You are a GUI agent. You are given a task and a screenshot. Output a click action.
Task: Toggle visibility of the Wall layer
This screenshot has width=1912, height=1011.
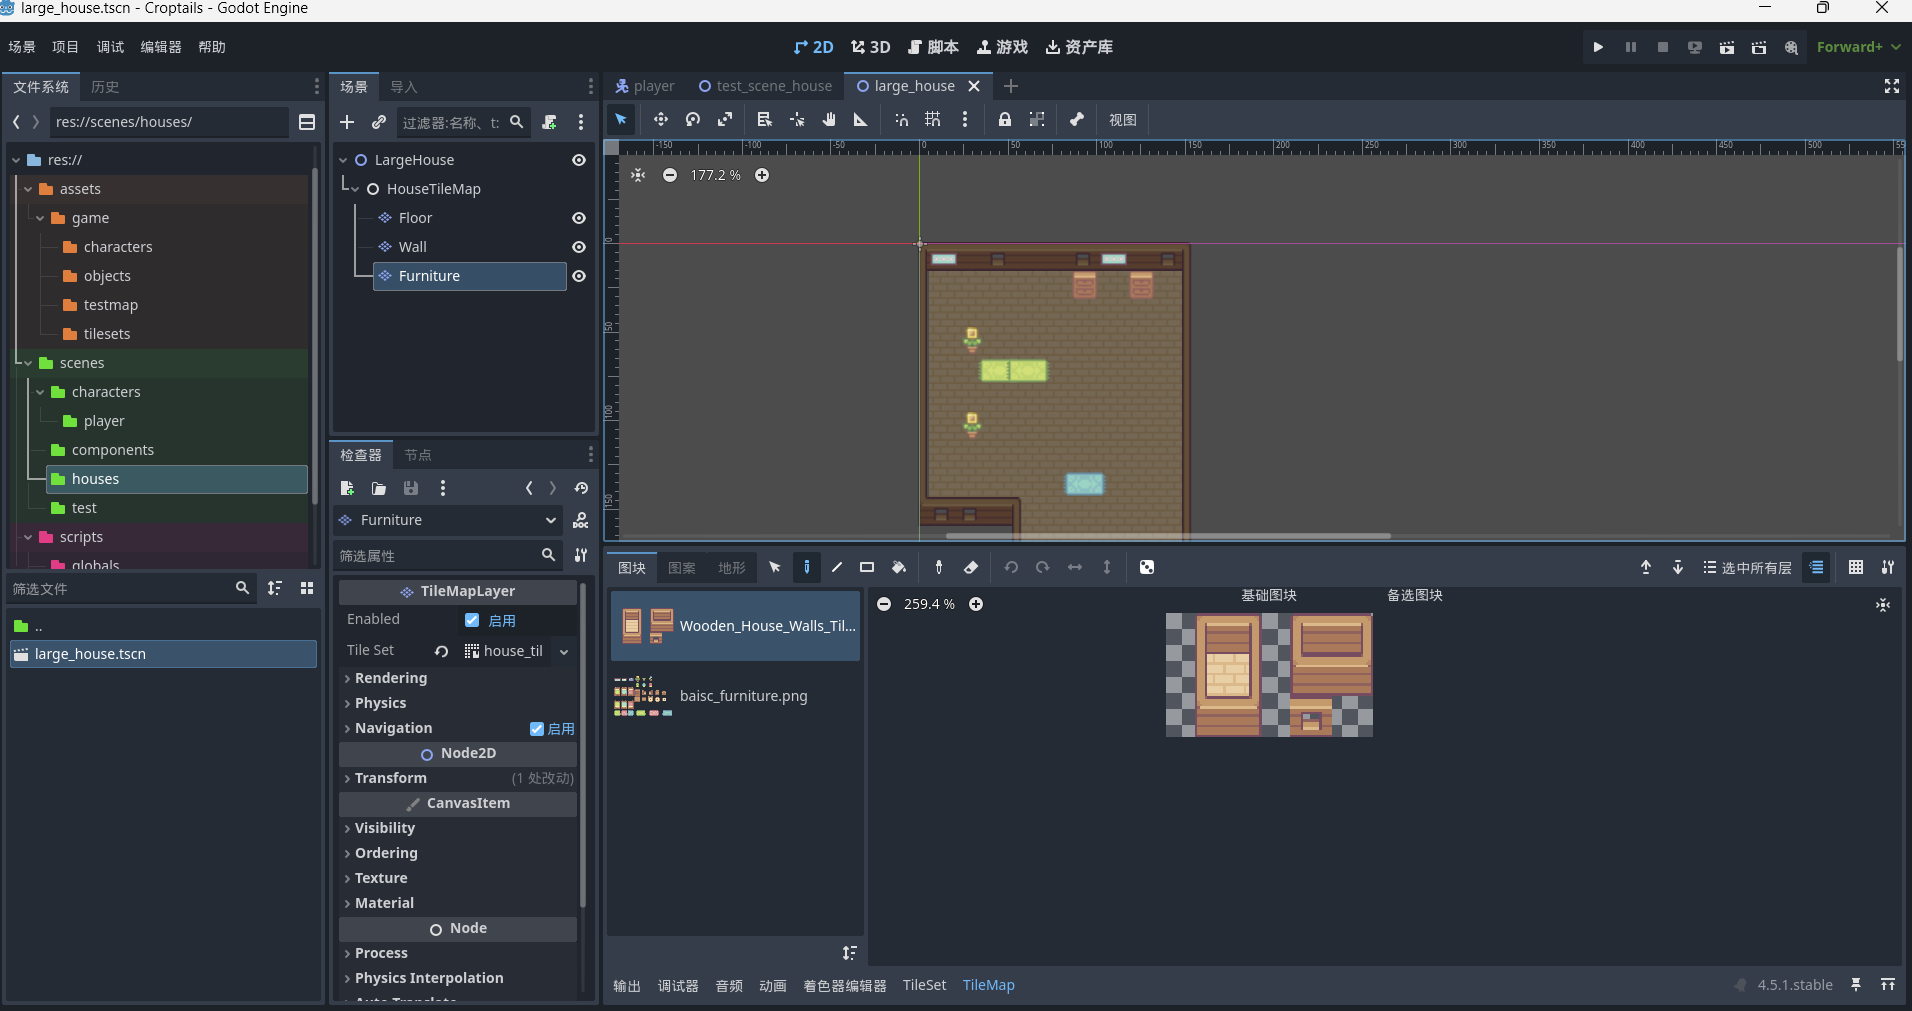tap(579, 247)
